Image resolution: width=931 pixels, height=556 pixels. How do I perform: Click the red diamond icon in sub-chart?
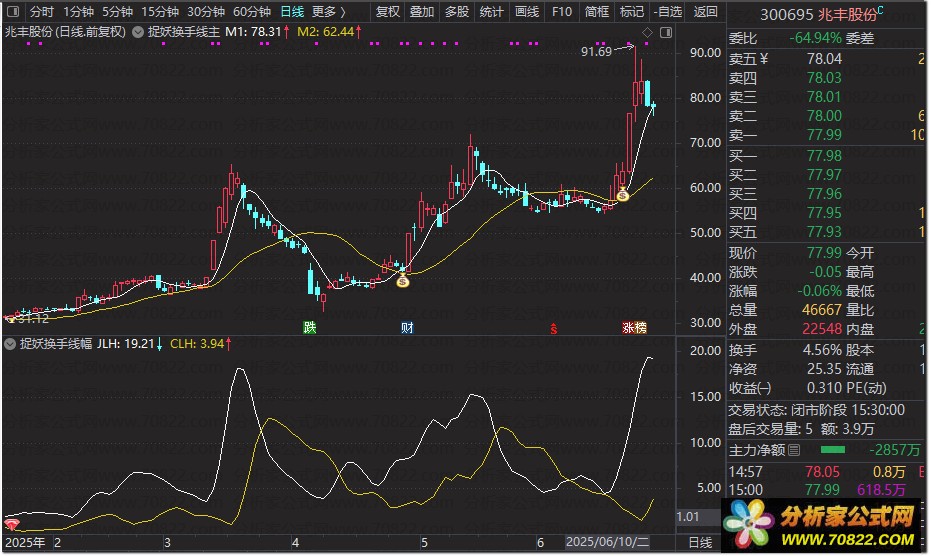(x=12, y=524)
